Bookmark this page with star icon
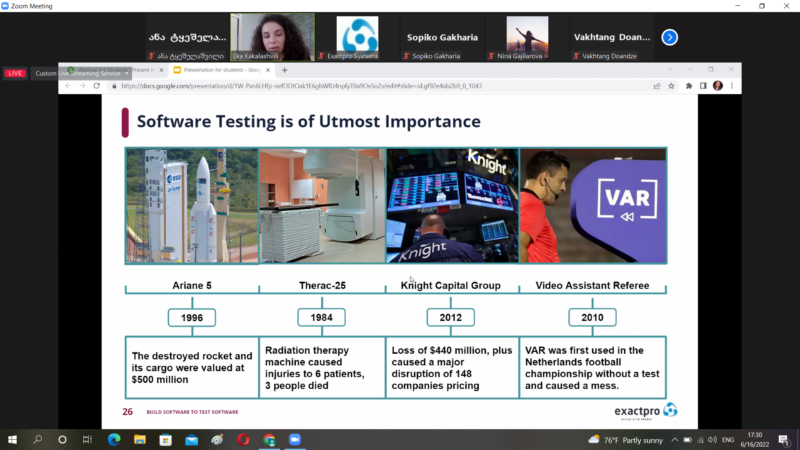 [671, 86]
